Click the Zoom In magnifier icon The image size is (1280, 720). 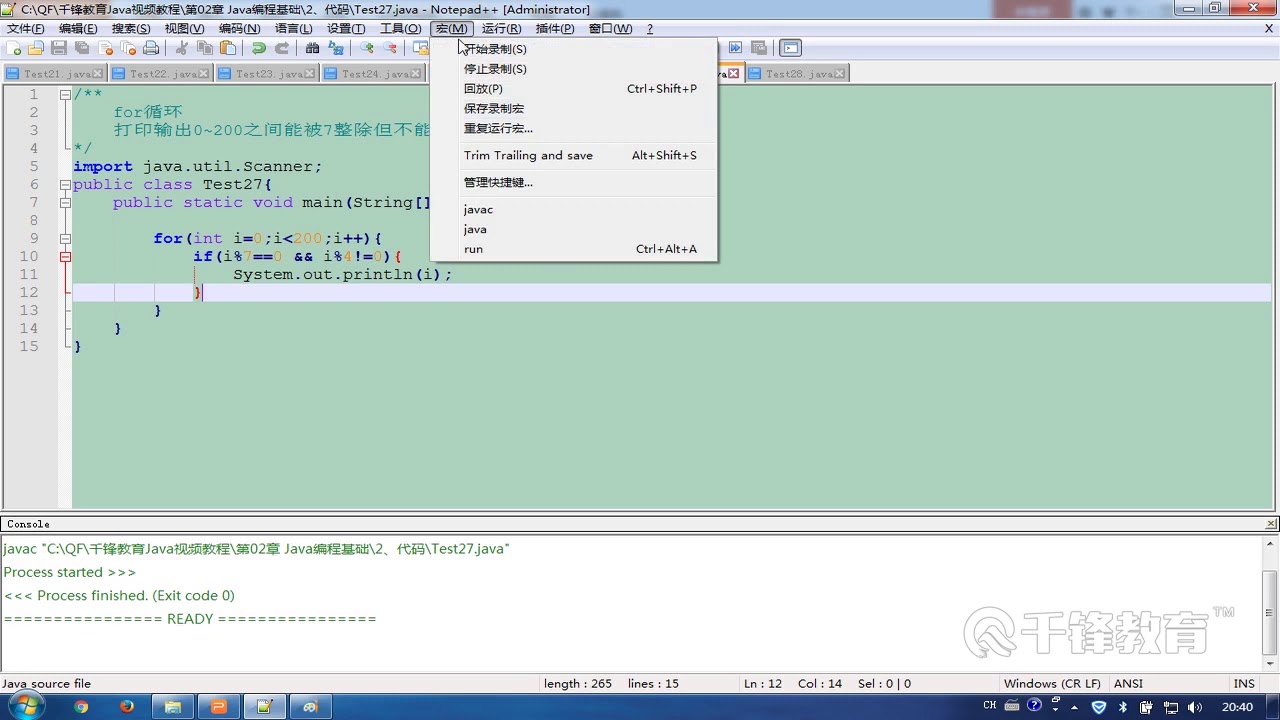[367, 48]
